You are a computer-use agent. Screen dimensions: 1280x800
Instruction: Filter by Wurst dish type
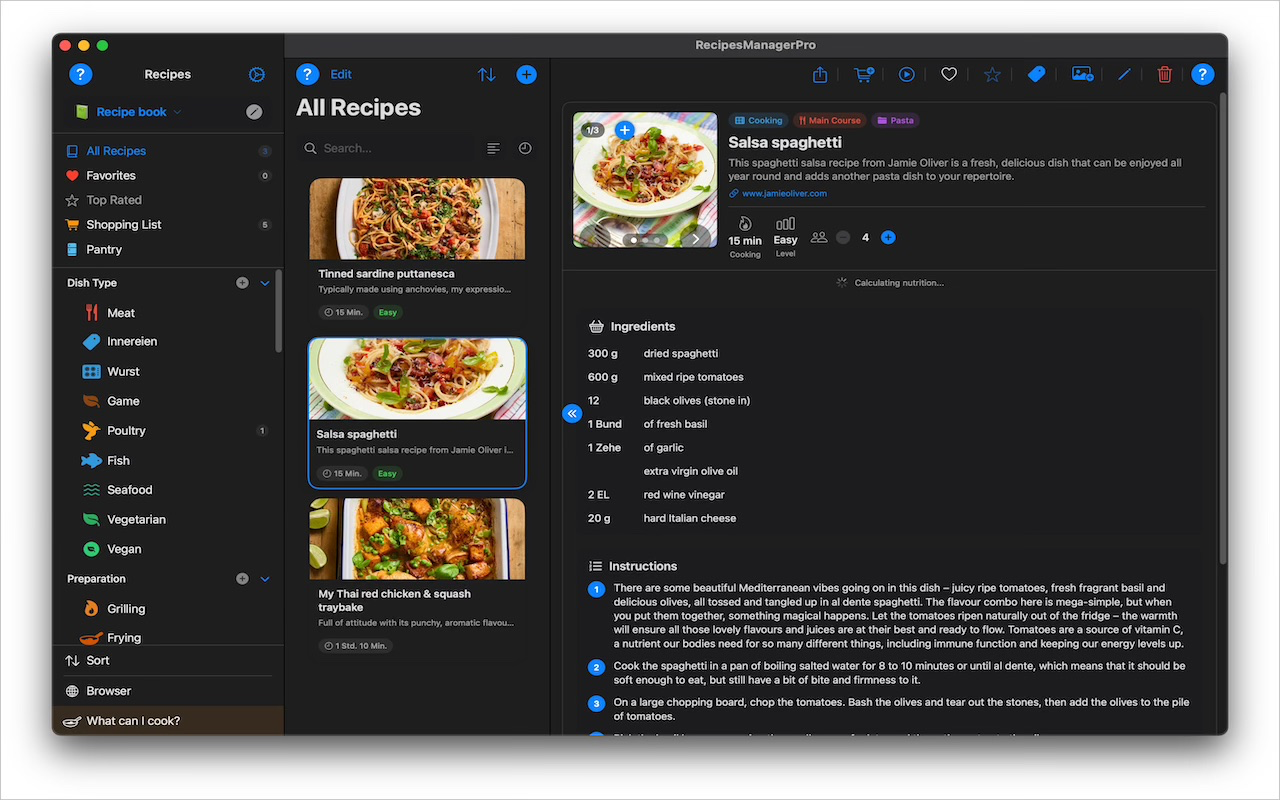tap(168, 371)
